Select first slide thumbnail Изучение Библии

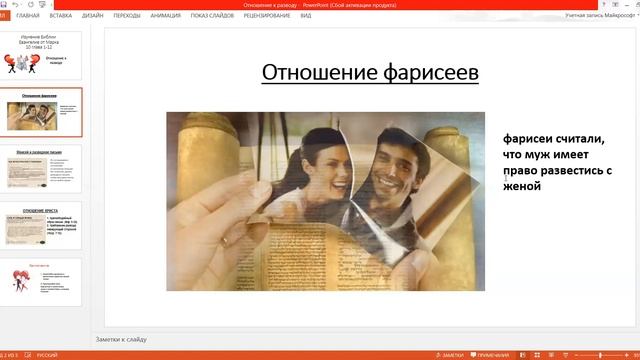click(41, 56)
